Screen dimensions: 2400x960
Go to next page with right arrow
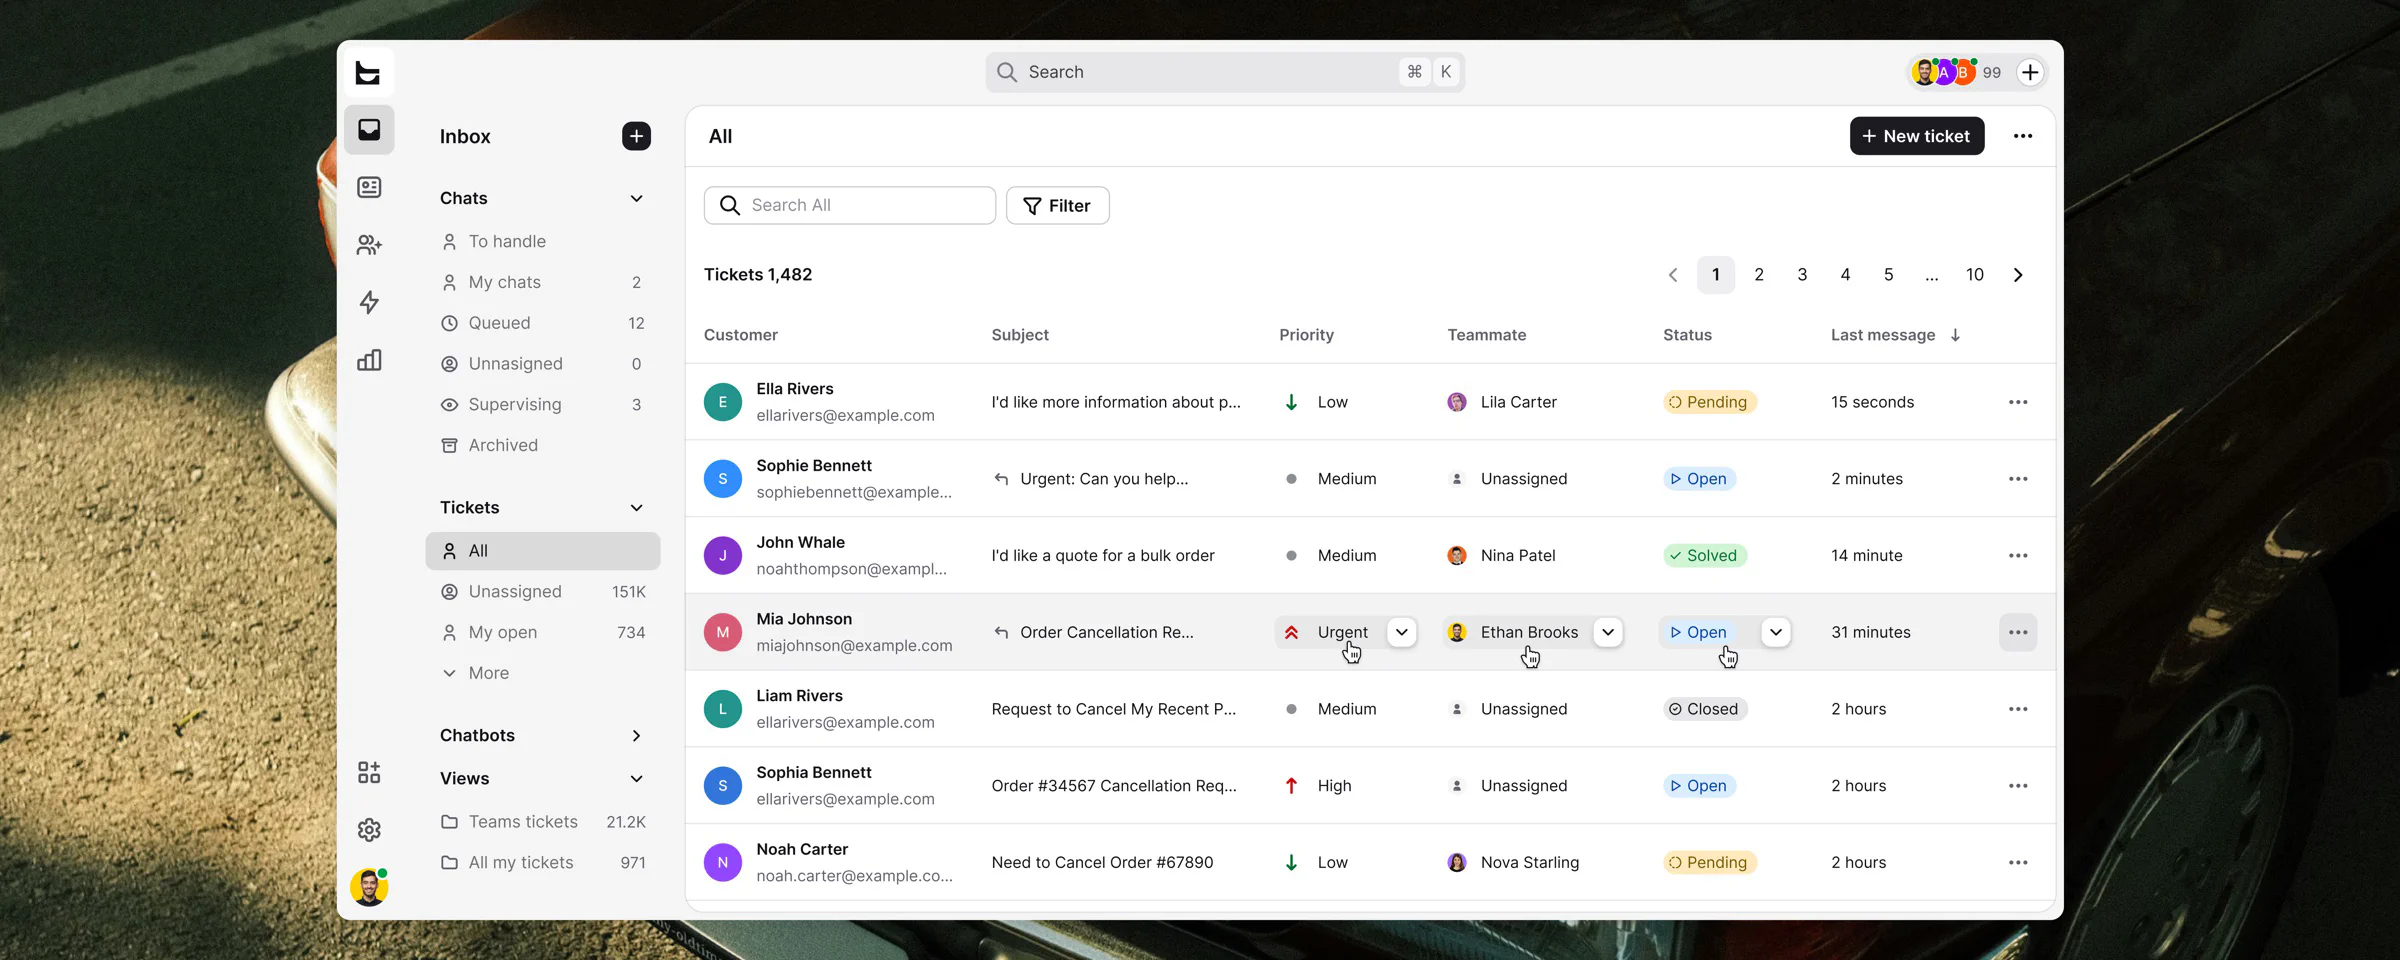2018,275
